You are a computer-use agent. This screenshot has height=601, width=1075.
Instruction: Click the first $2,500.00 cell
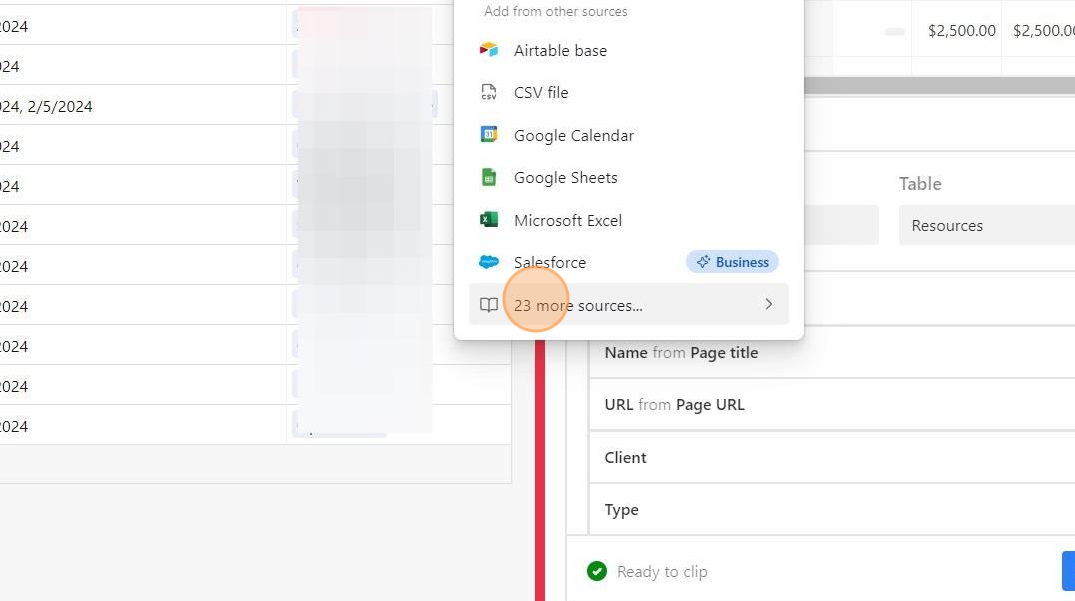tap(956, 31)
